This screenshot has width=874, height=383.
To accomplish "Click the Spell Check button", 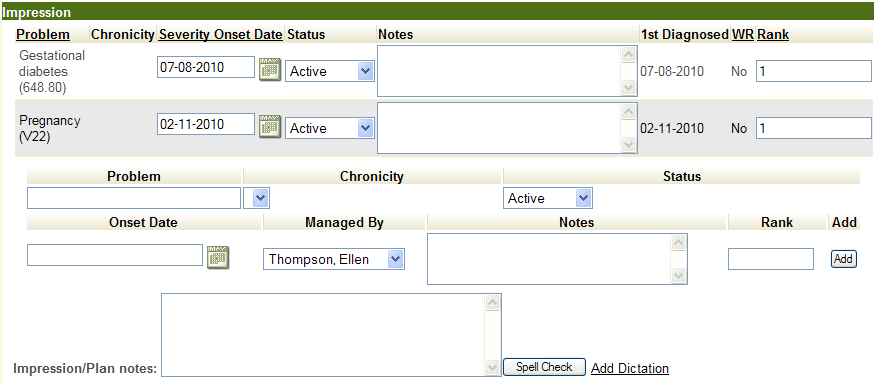I will tap(544, 367).
